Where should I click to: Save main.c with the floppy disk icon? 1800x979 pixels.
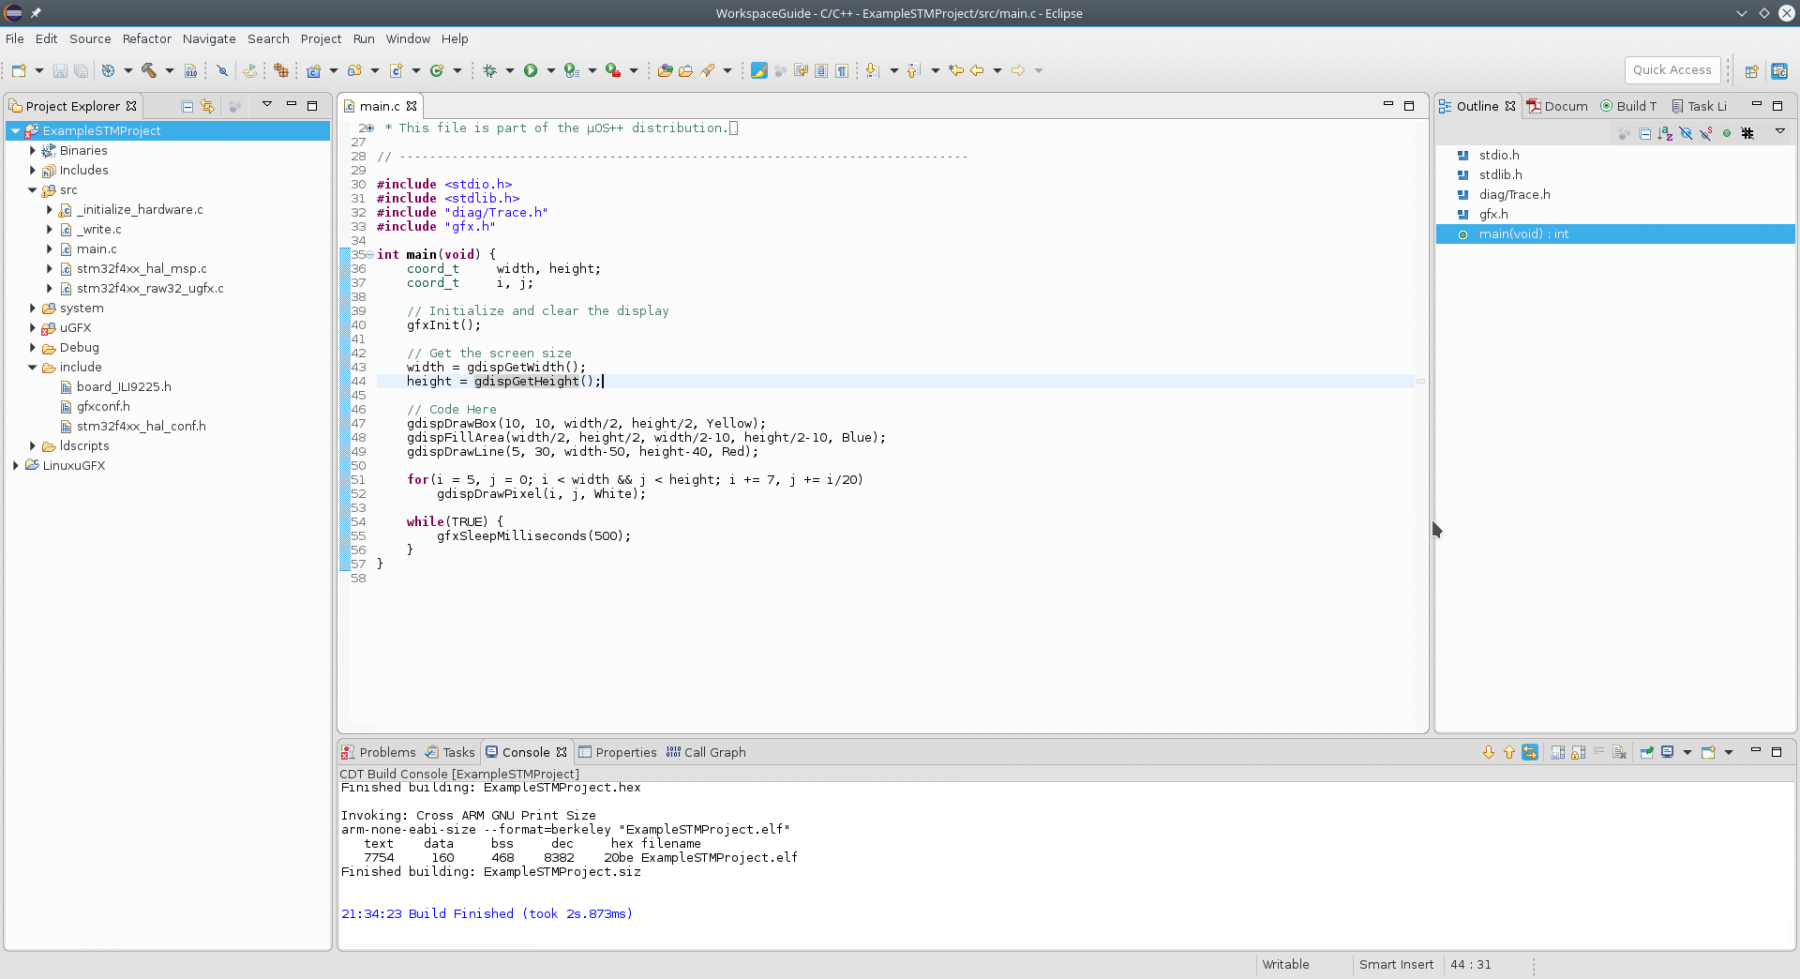pyautogui.click(x=60, y=70)
